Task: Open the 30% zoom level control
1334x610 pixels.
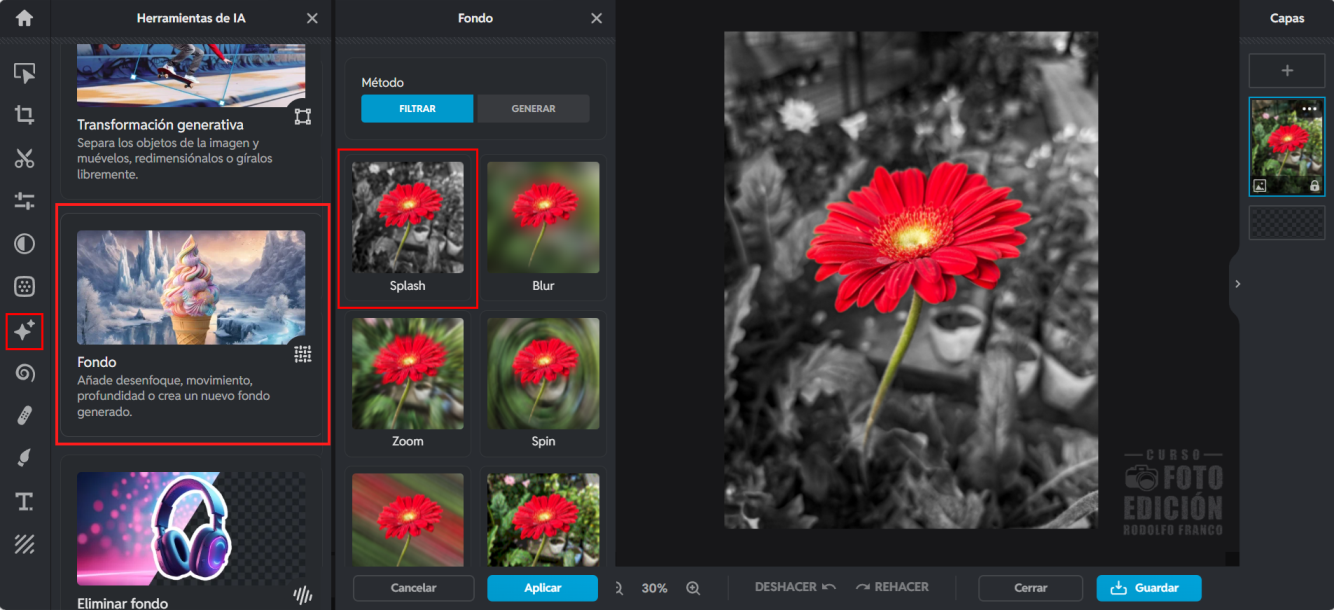Action: click(x=654, y=588)
